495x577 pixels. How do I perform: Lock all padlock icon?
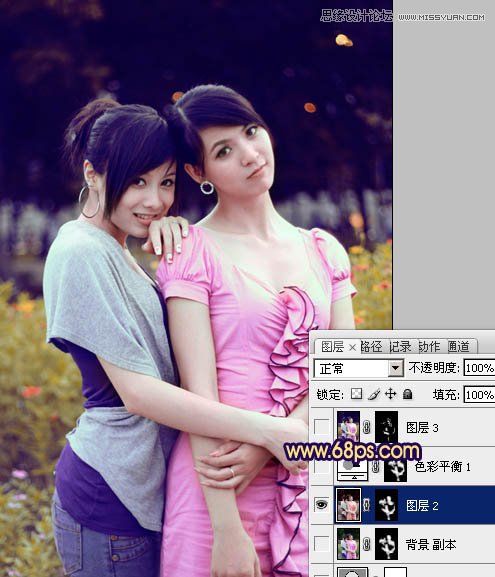407,394
